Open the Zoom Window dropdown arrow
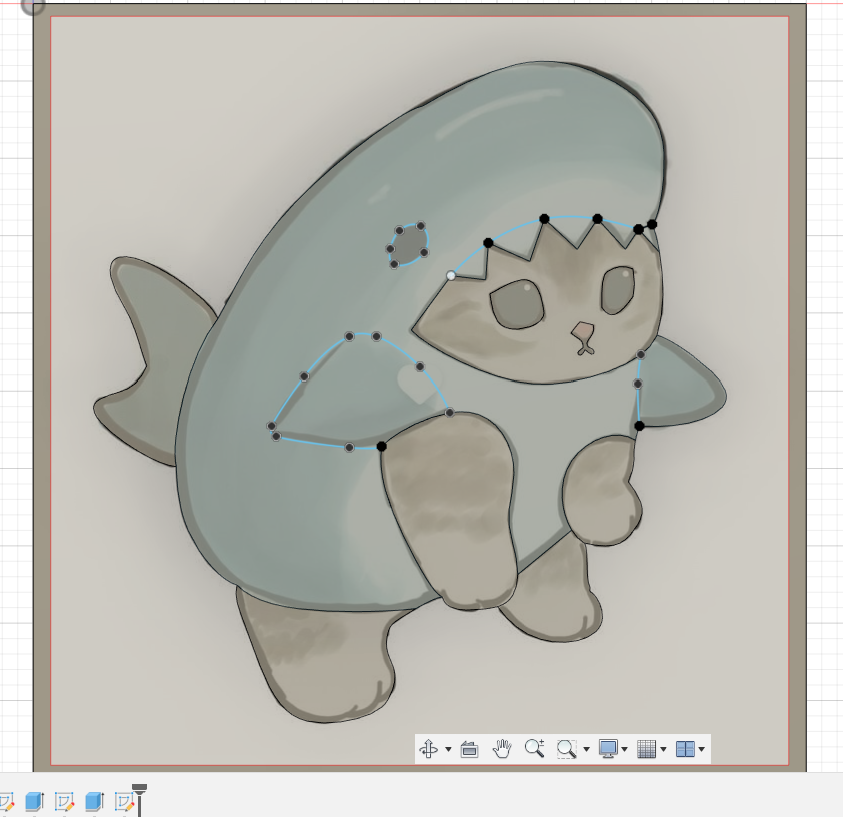 point(587,749)
